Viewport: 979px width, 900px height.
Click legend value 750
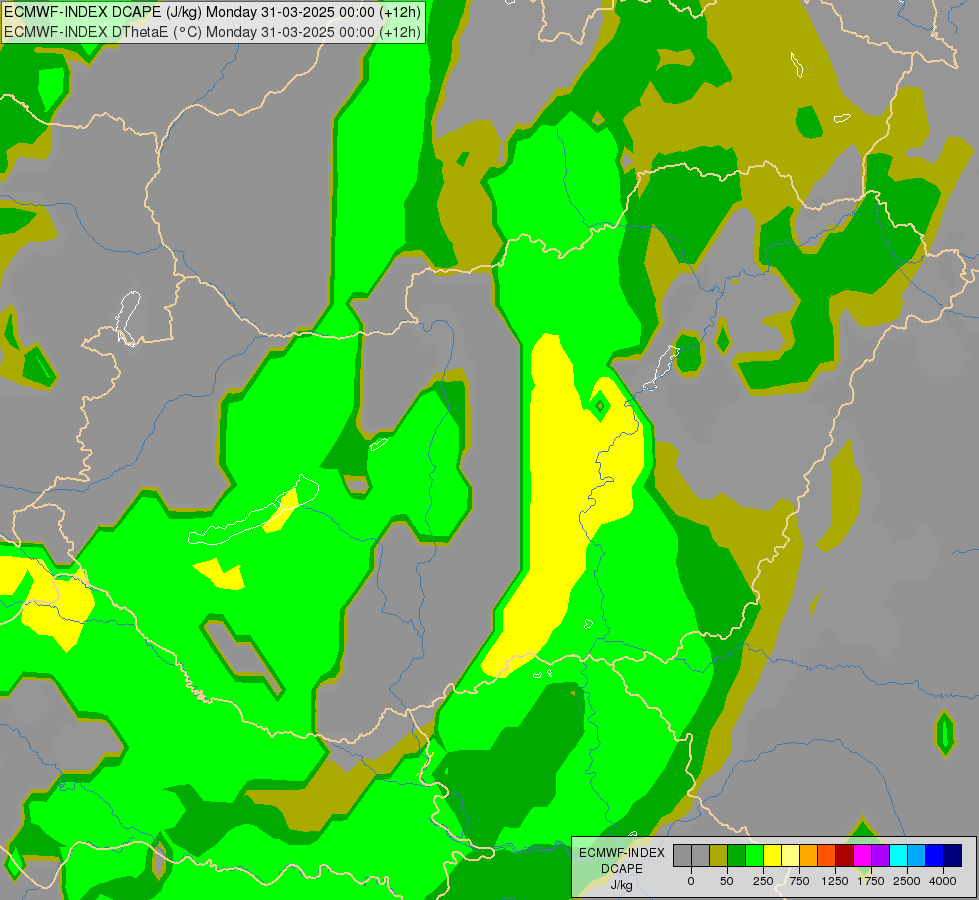coord(799,881)
